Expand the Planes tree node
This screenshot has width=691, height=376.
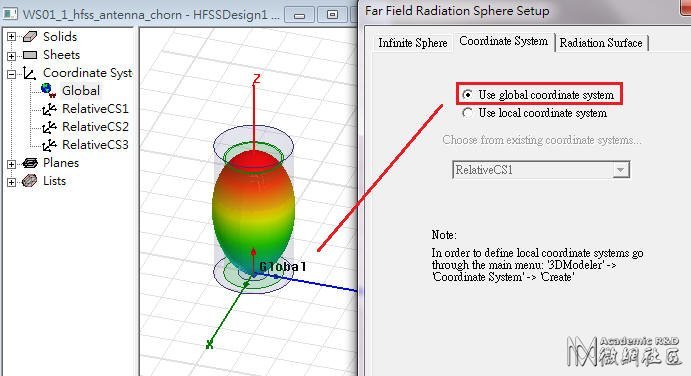click(11, 164)
